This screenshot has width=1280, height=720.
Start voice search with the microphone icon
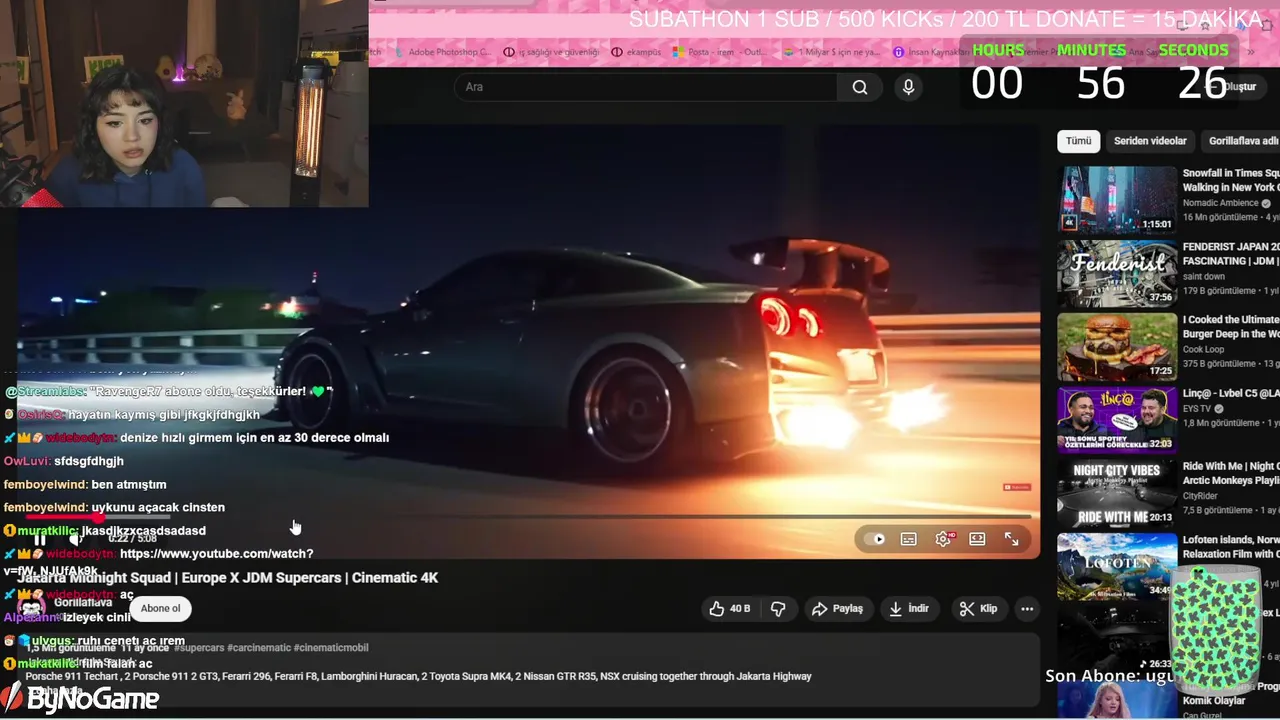908,87
